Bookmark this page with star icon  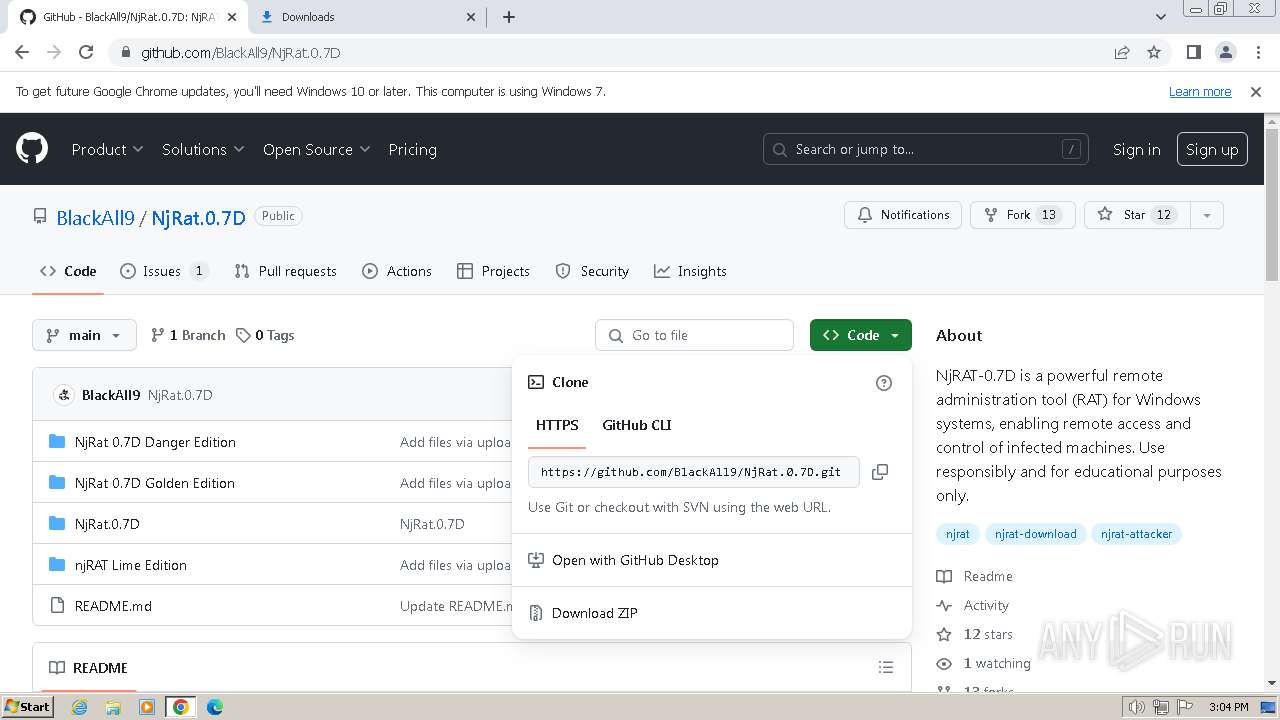point(1154,52)
